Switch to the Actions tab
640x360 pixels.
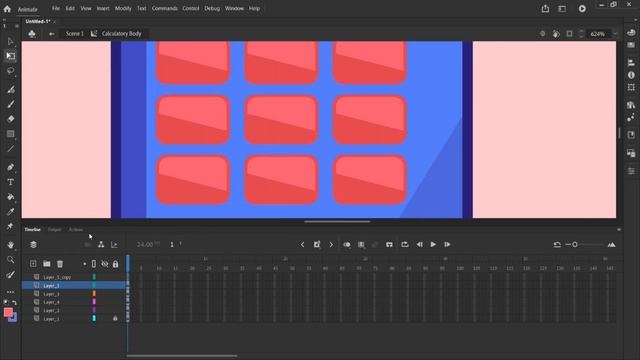[76, 230]
